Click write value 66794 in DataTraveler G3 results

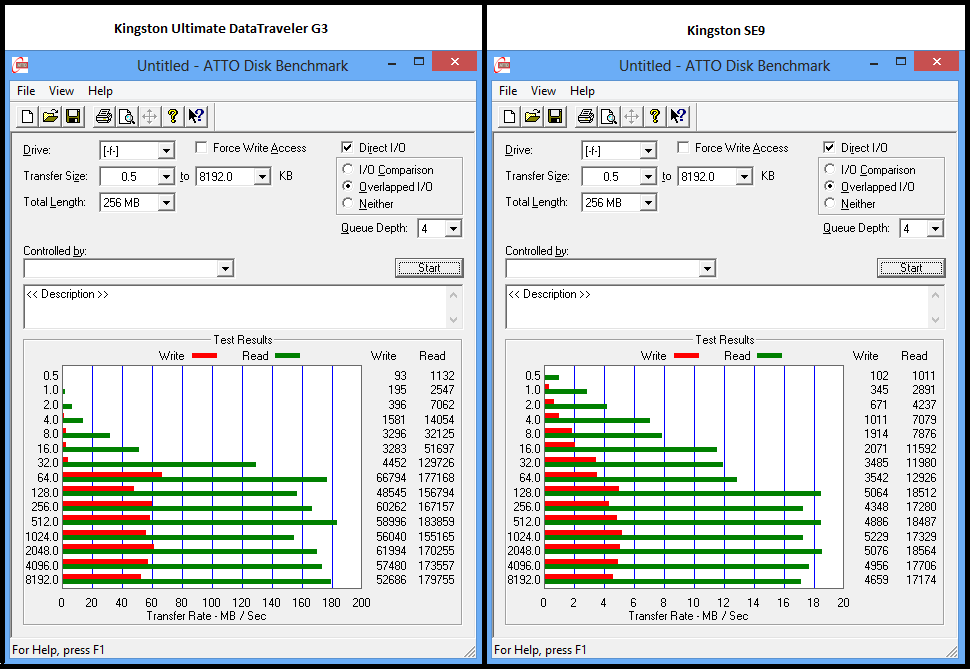(392, 478)
